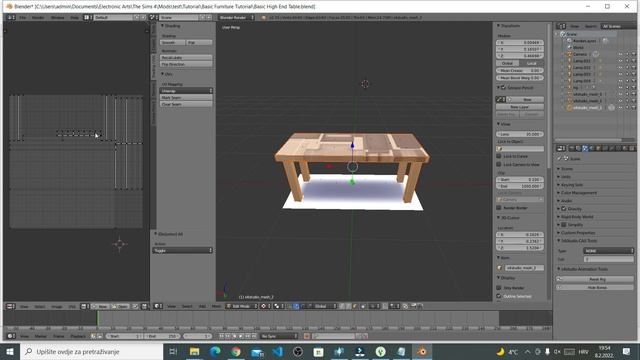Click Mark Seam button
Image resolution: width=640 pixels, height=360 pixels.
[186, 98]
